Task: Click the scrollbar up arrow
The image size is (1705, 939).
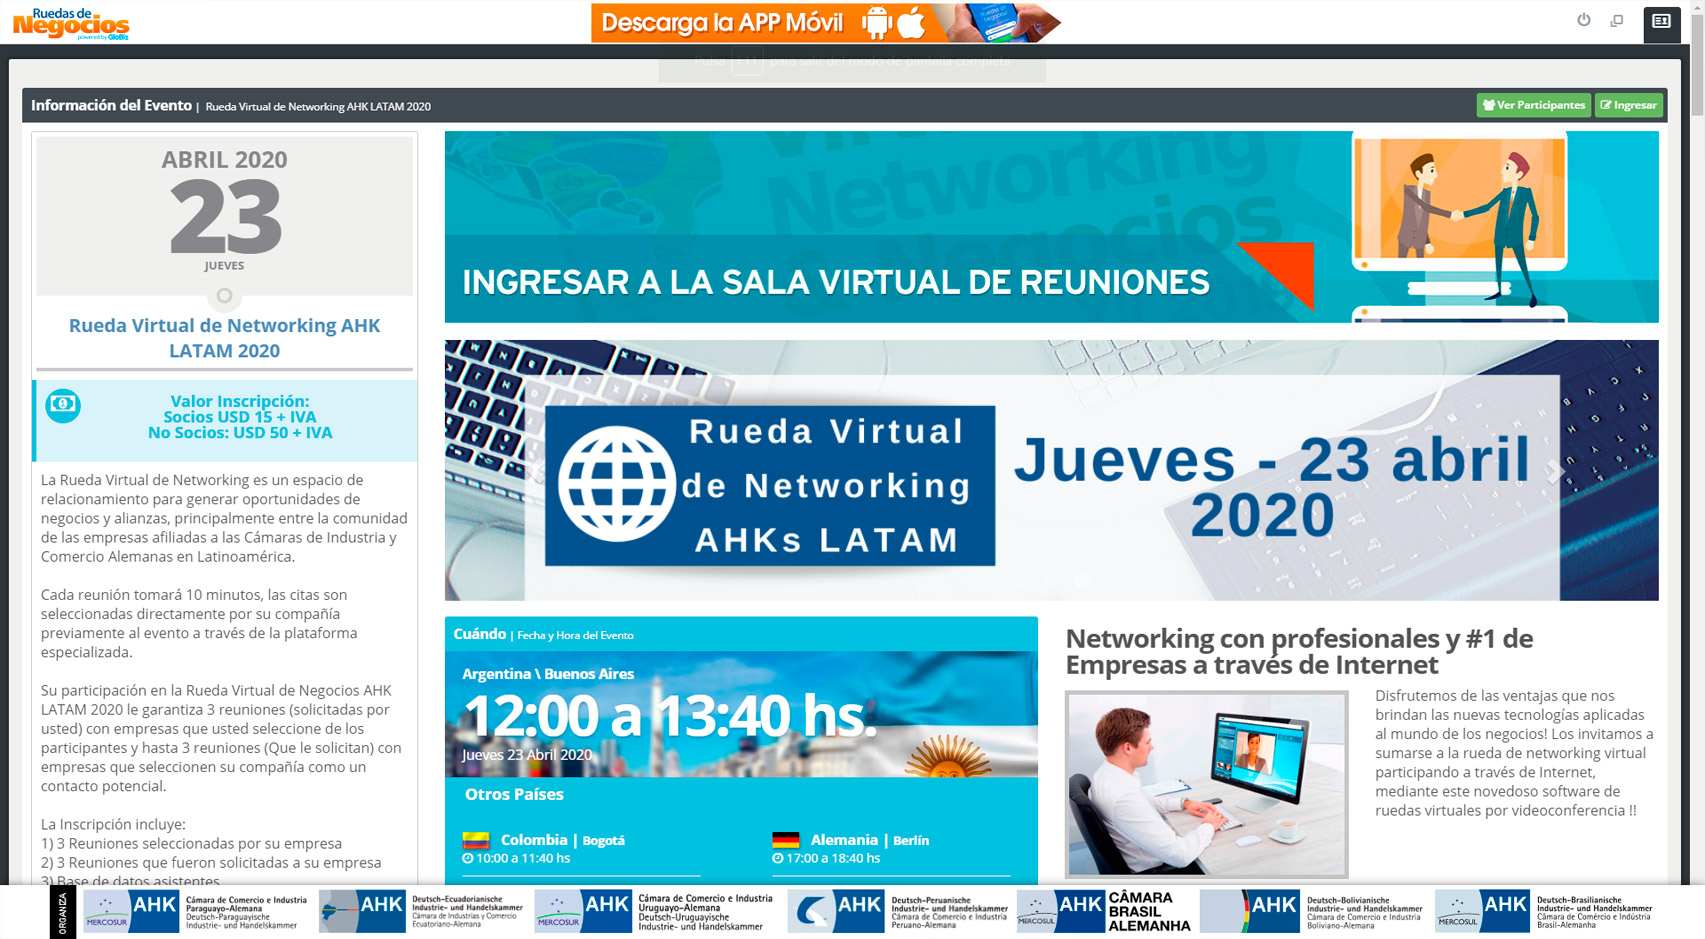Action: click(x=1696, y=6)
